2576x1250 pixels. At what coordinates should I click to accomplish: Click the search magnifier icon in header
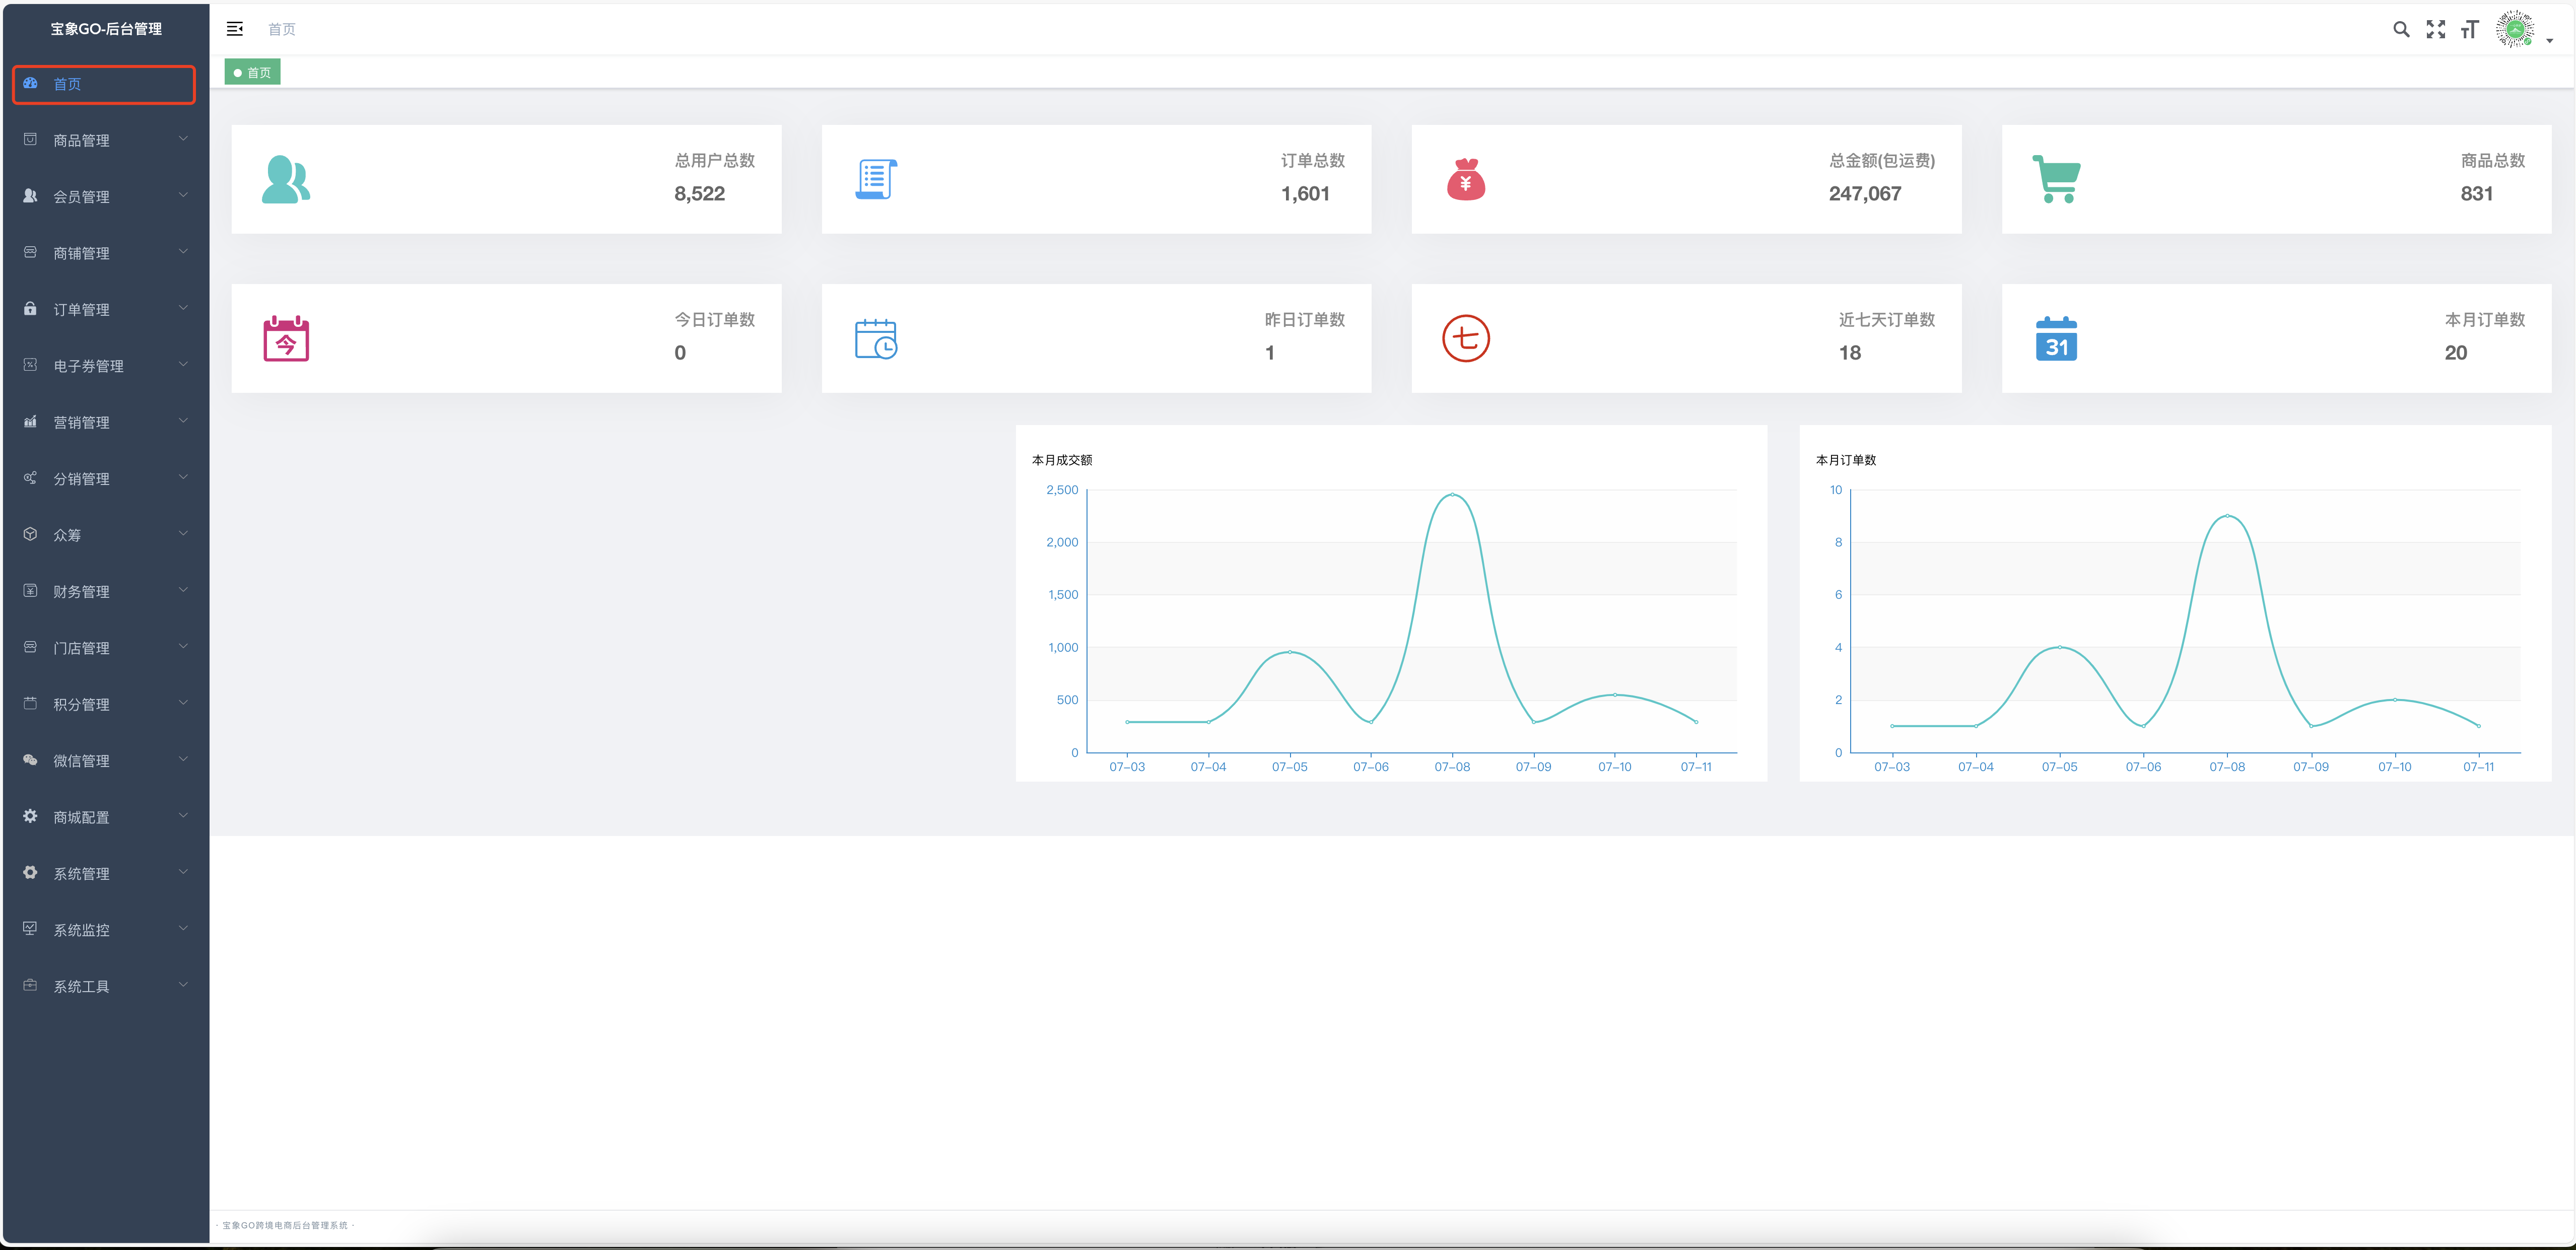click(x=2400, y=29)
